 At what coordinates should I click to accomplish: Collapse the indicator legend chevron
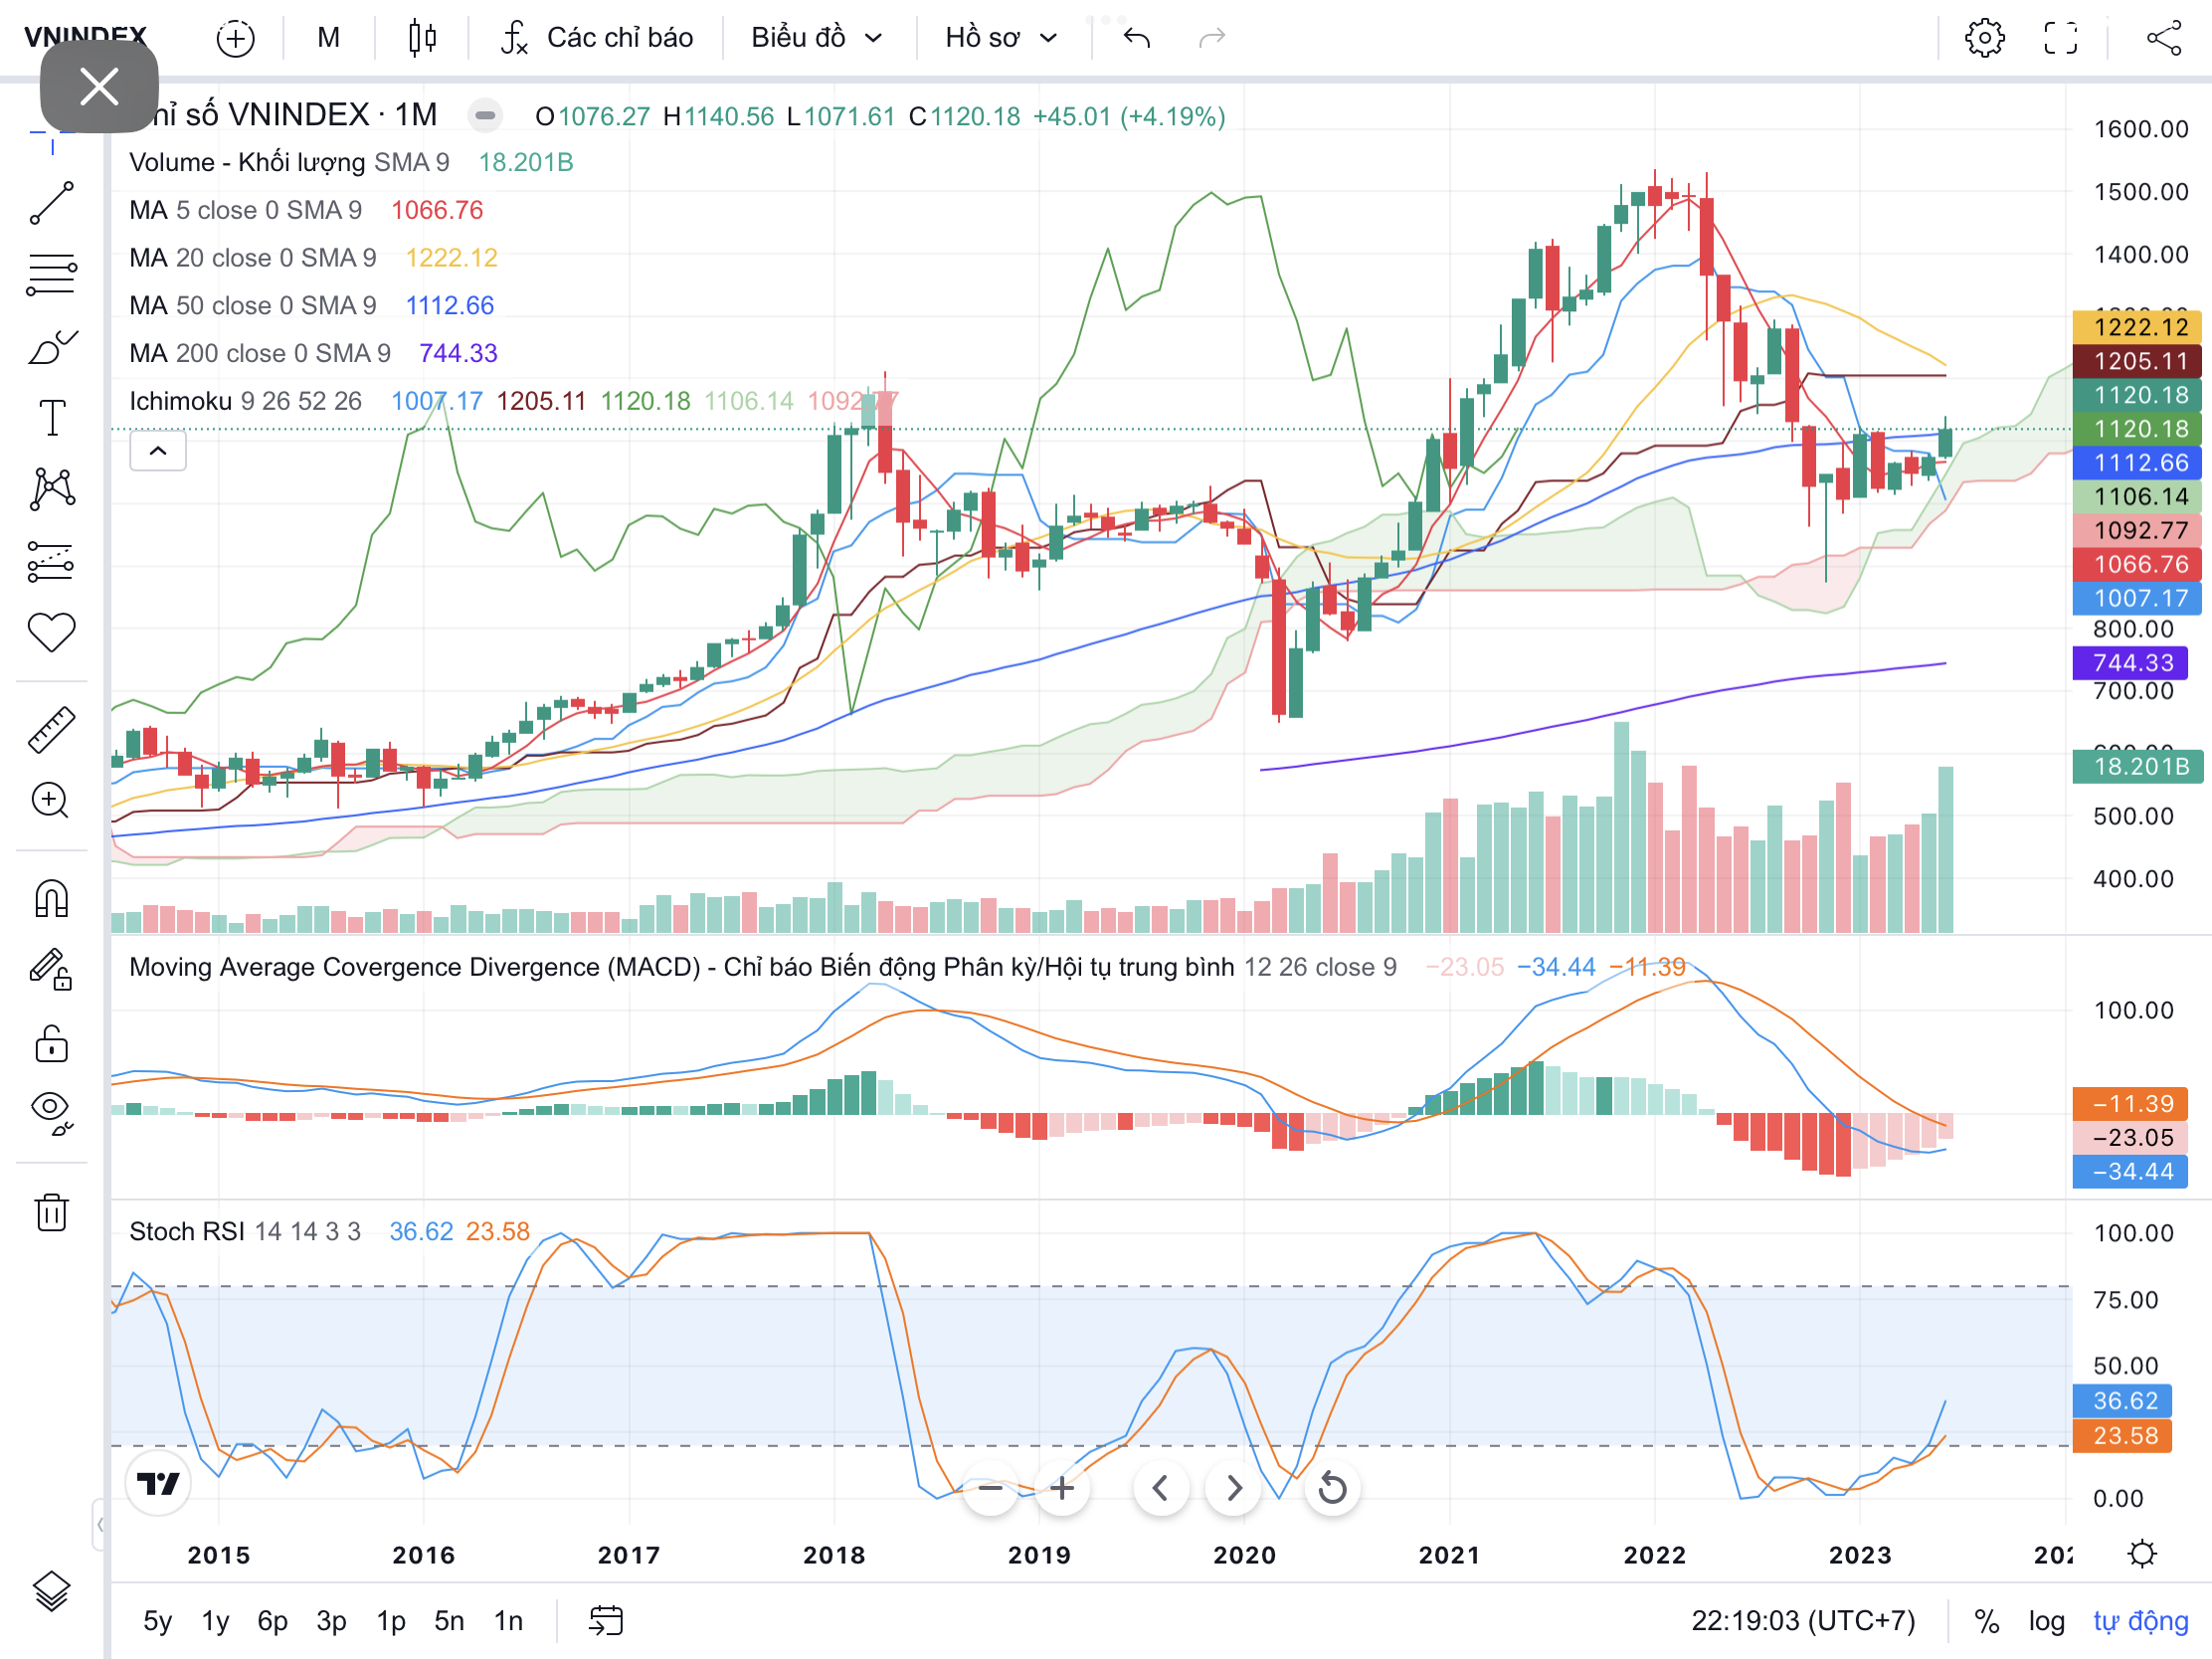coord(158,451)
